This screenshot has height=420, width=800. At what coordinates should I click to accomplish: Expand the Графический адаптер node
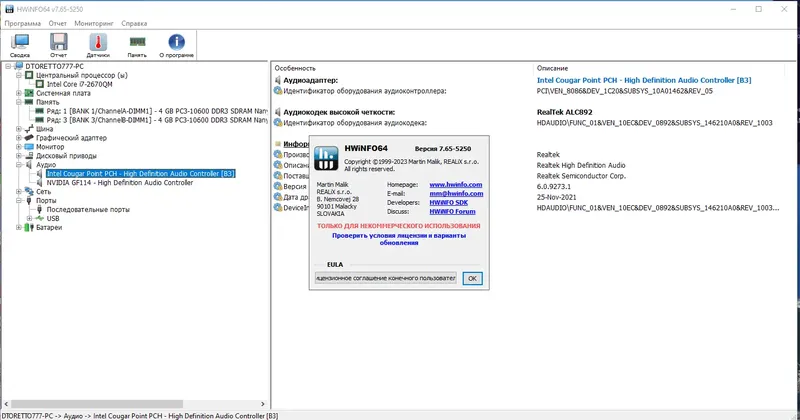pyautogui.click(x=19, y=138)
